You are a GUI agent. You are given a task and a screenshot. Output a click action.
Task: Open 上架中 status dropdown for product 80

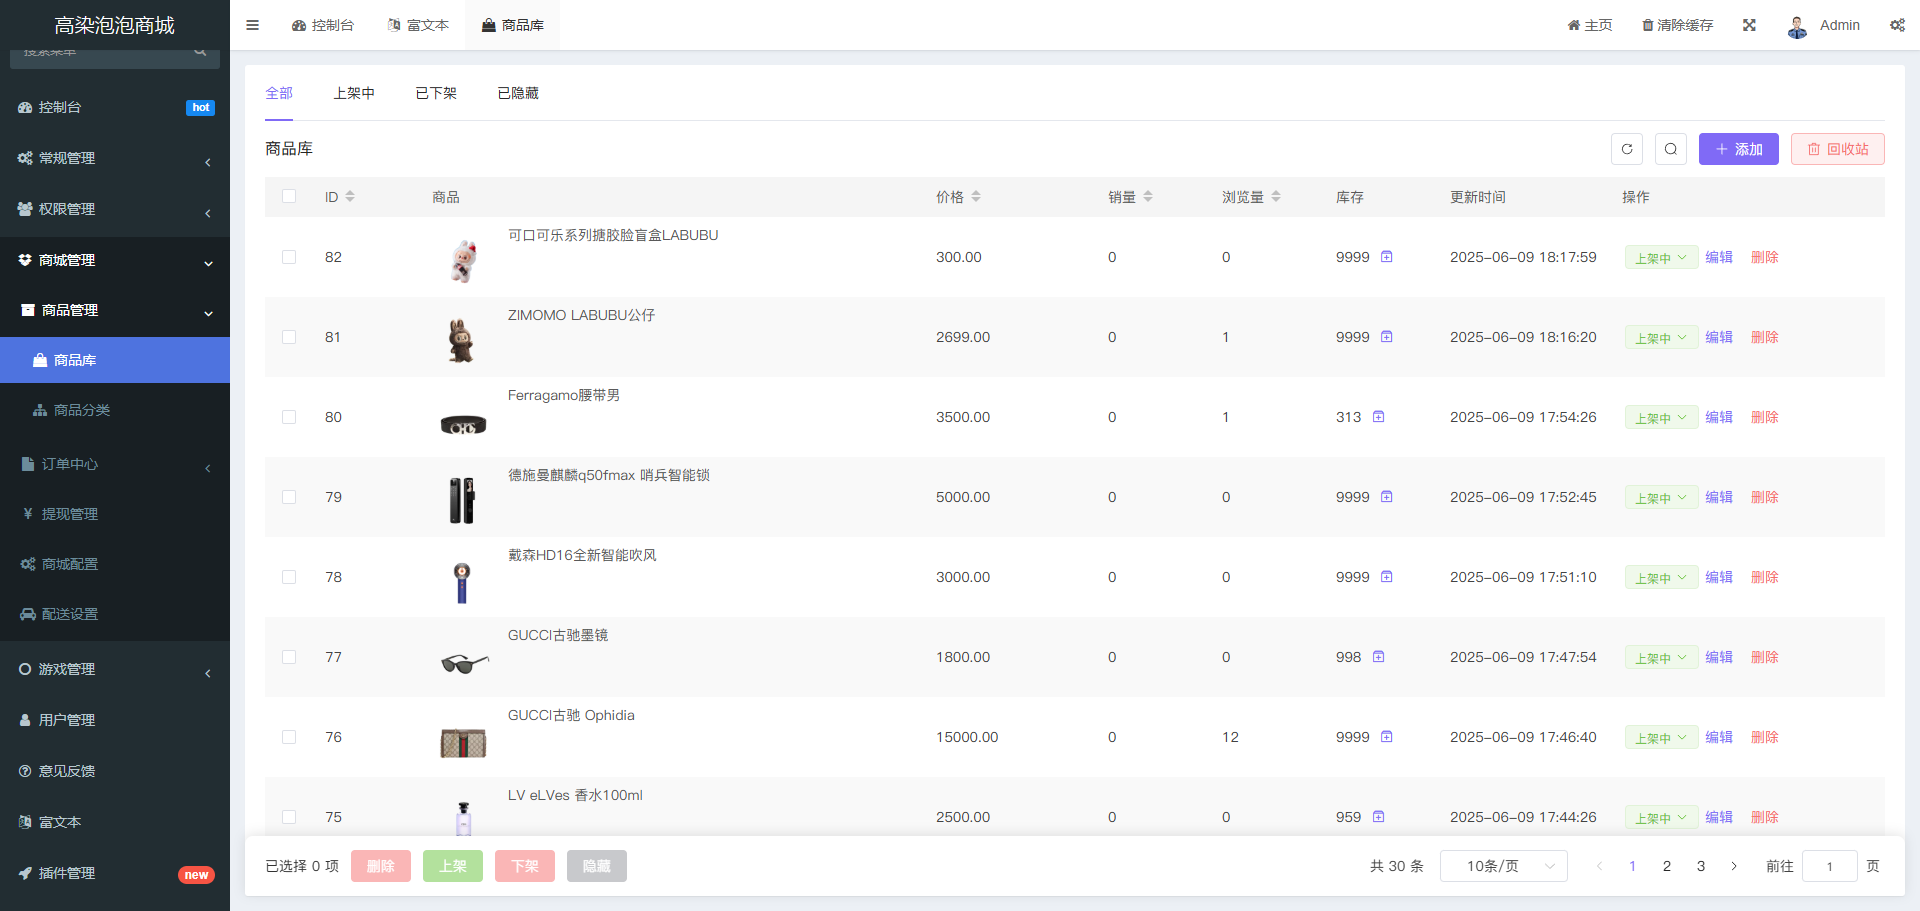tap(1661, 417)
